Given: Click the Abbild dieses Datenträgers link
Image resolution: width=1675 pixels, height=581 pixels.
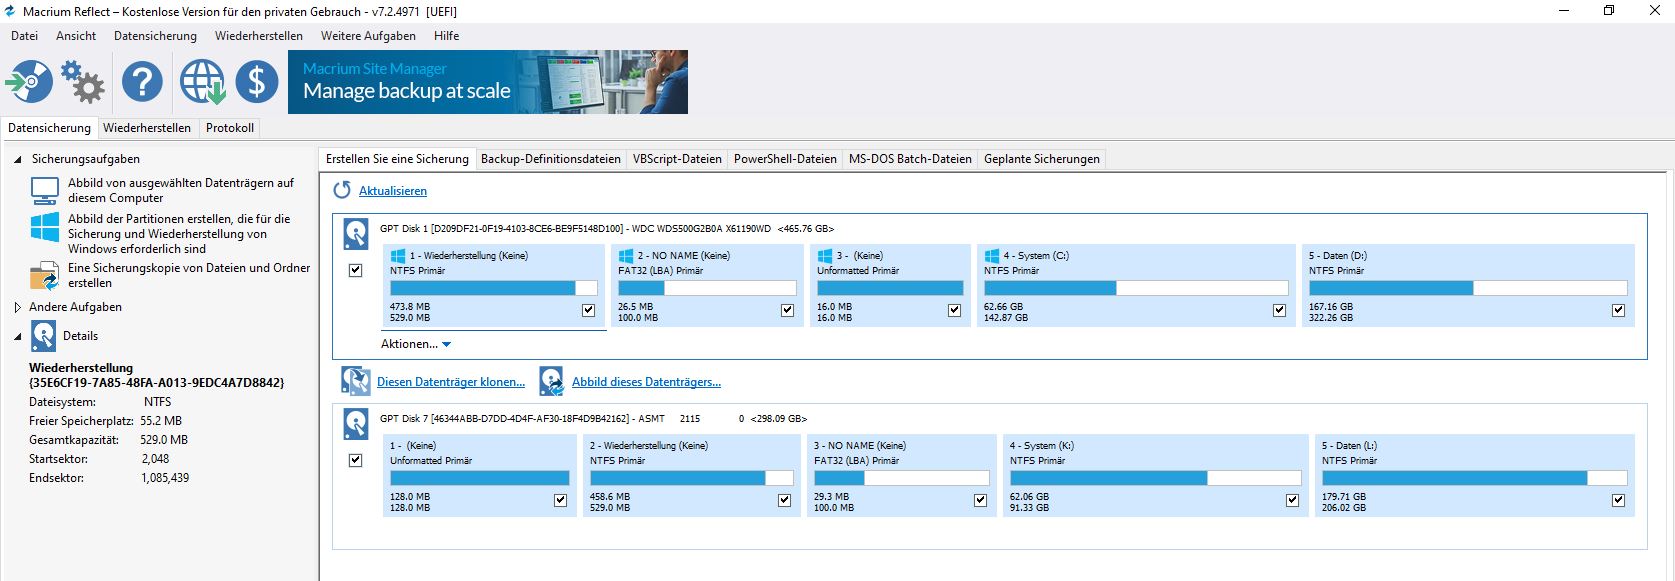Looking at the screenshot, I should coord(646,382).
